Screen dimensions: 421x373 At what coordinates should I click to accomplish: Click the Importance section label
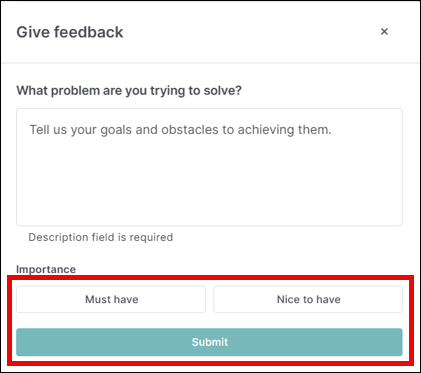click(46, 269)
